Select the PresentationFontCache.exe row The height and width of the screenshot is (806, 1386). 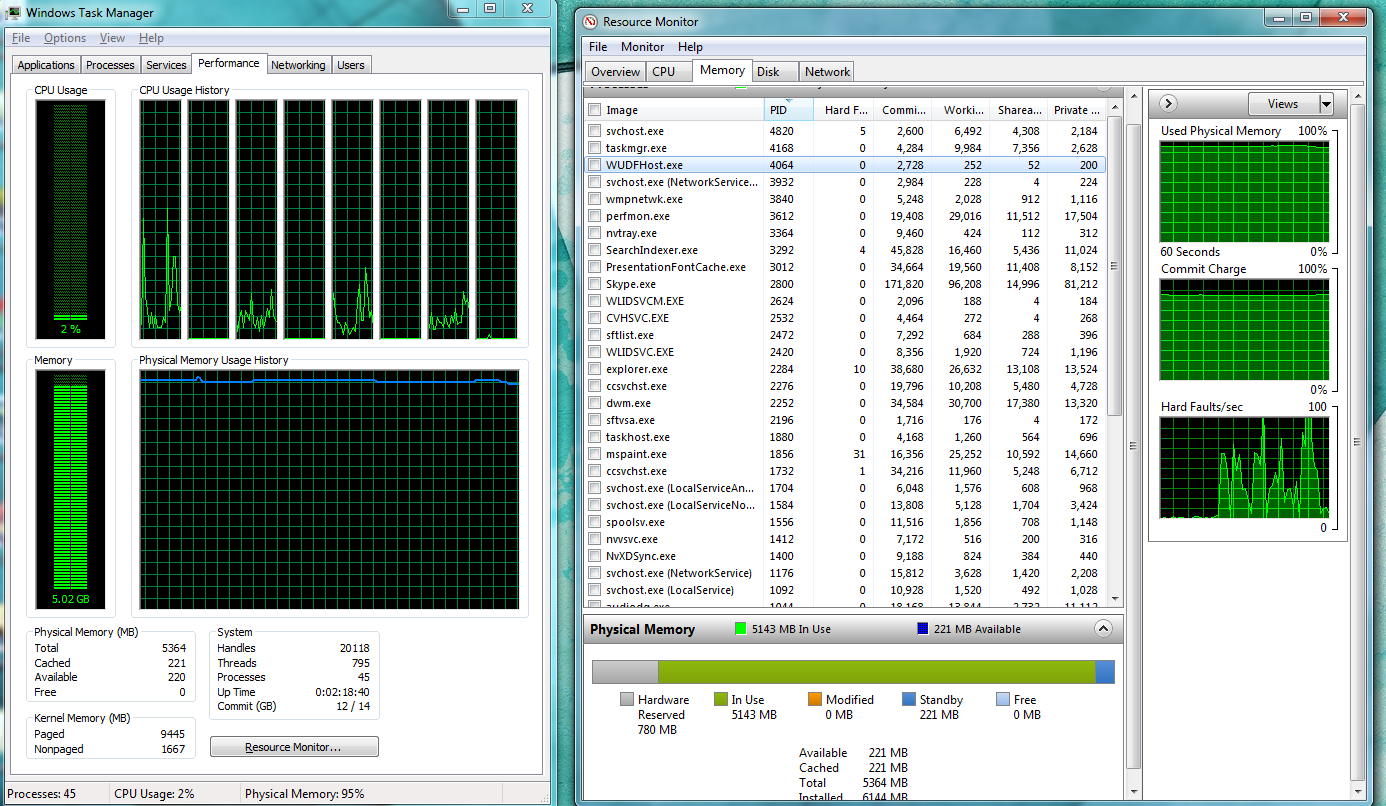pos(845,267)
